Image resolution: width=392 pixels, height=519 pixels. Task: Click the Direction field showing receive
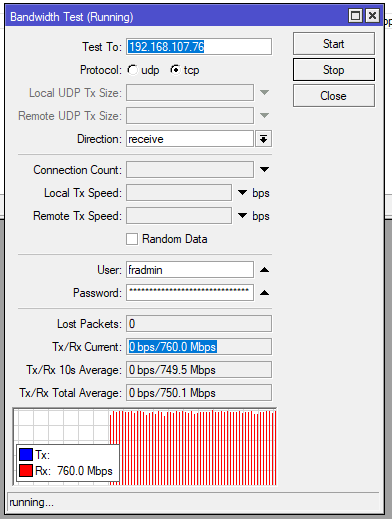point(190,139)
